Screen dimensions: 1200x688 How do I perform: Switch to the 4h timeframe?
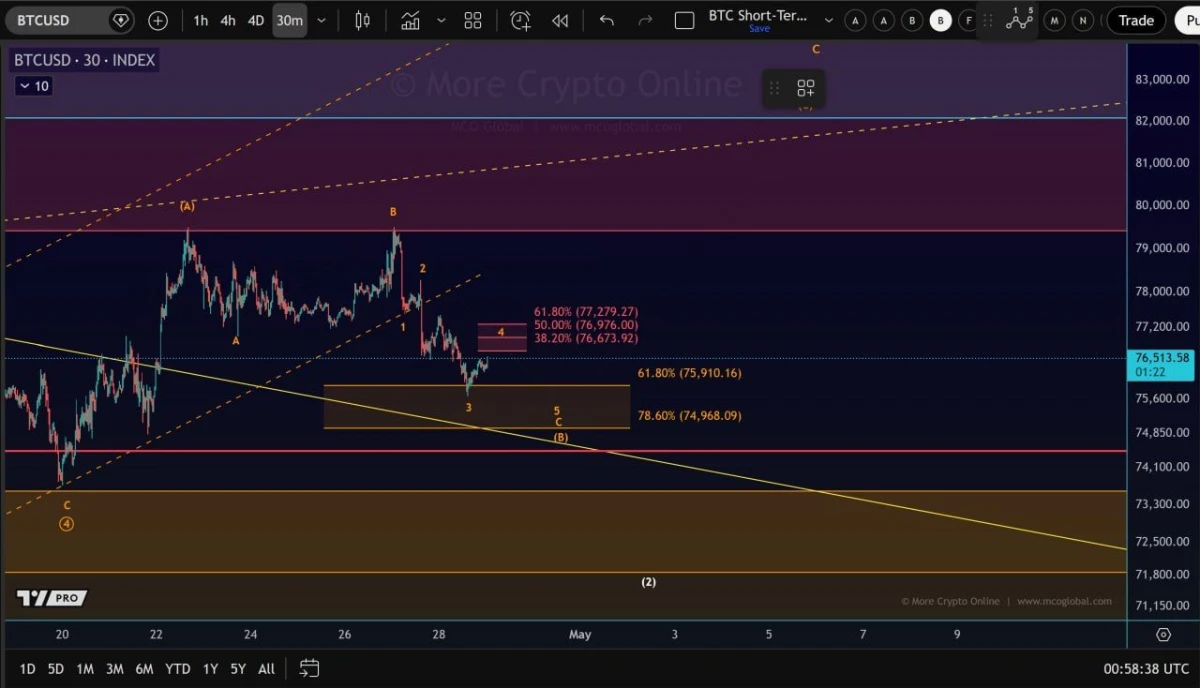coord(228,20)
